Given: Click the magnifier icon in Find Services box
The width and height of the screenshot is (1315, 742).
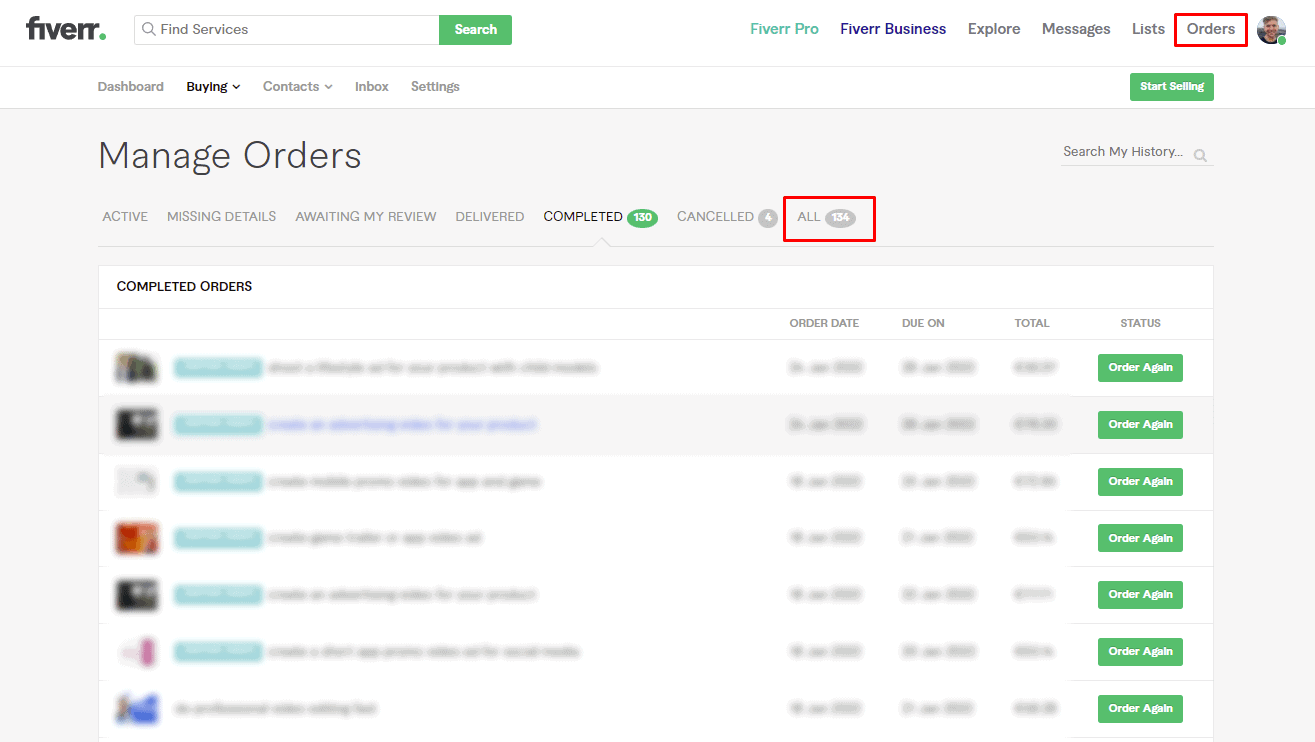Looking at the screenshot, I should click(149, 30).
